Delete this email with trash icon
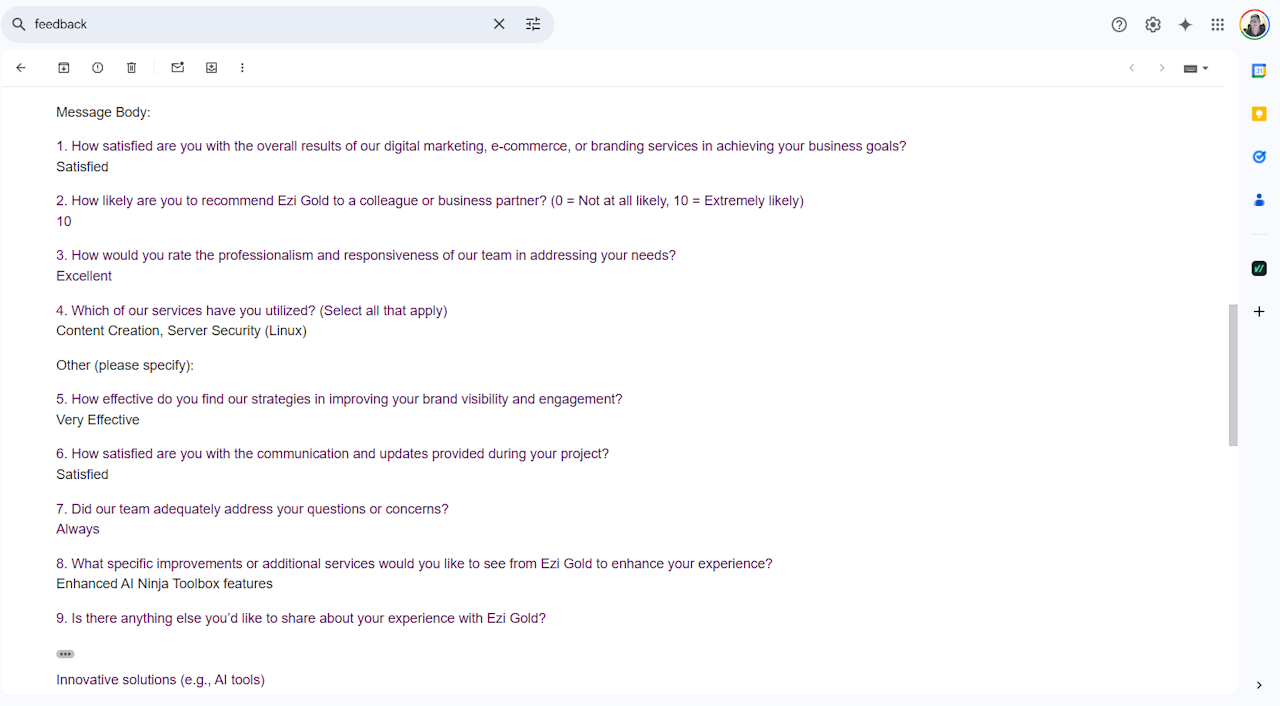 pos(131,68)
